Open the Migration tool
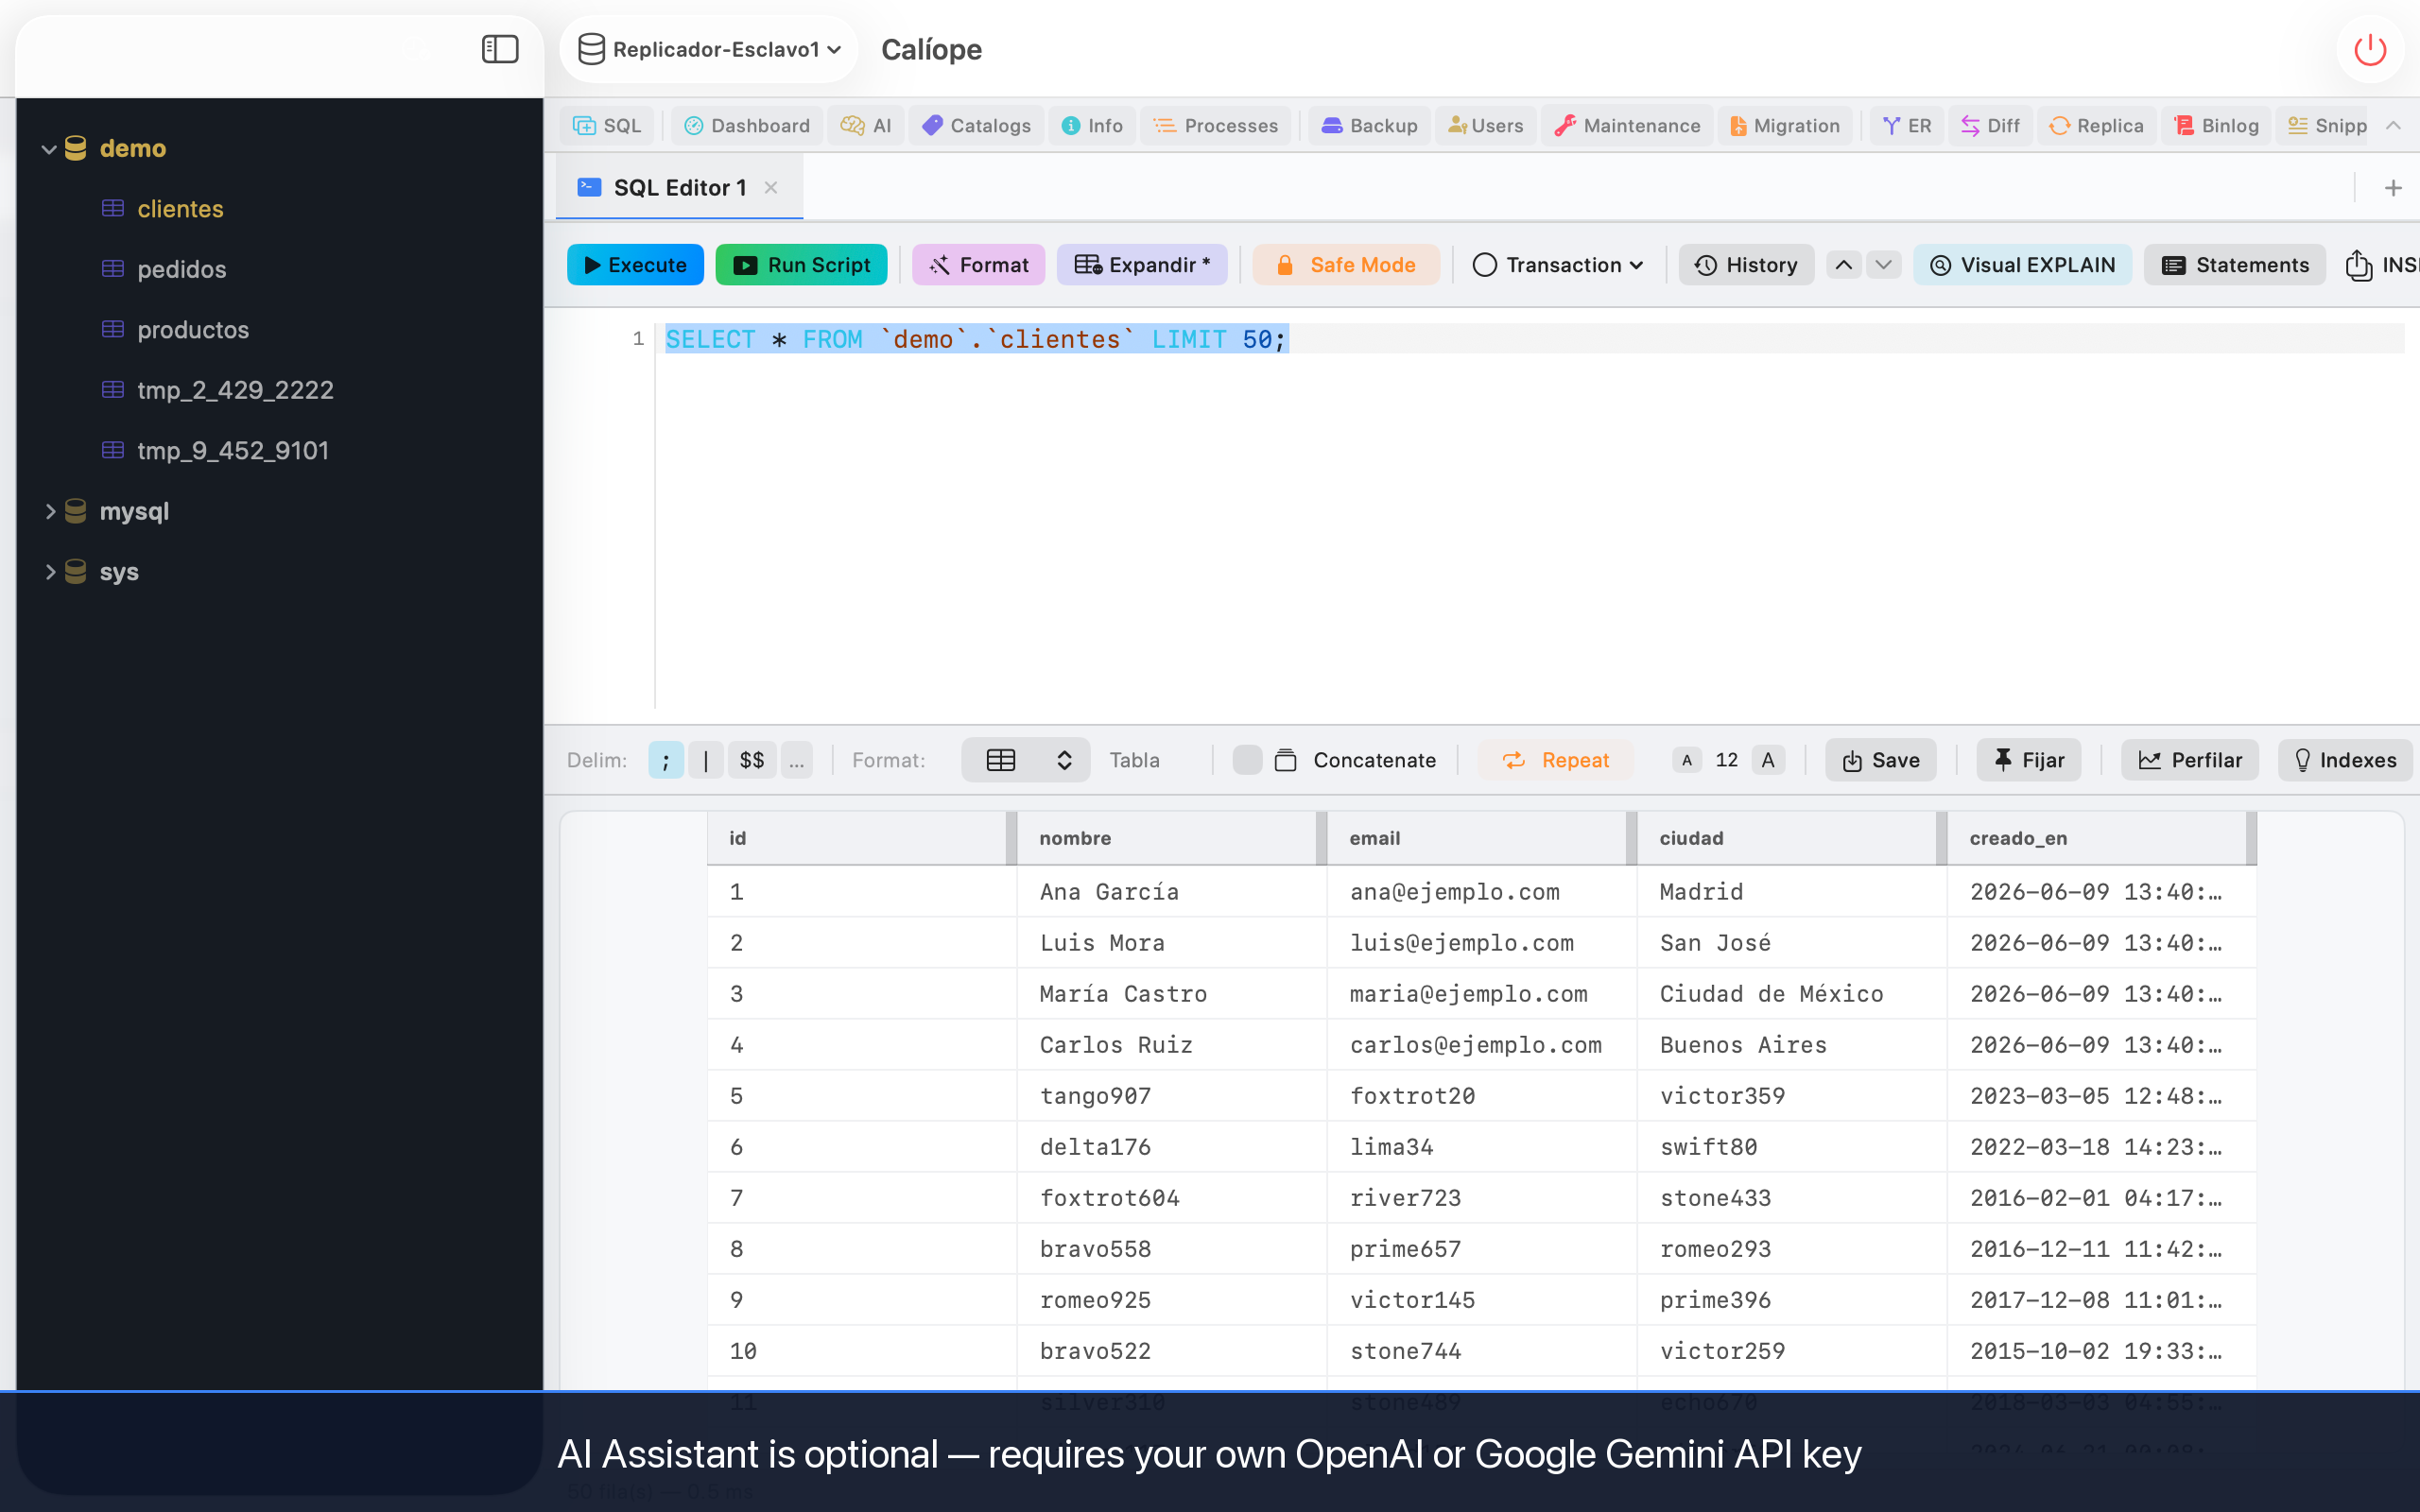The height and width of the screenshot is (1512, 2420). (1785, 125)
